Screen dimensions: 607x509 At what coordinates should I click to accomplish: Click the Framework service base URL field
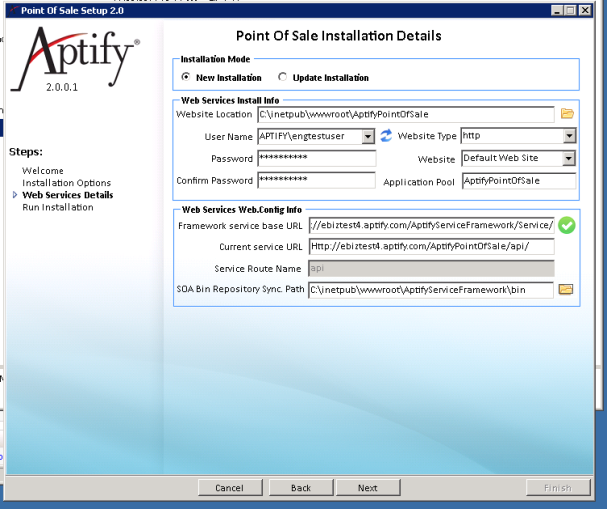tap(432, 225)
